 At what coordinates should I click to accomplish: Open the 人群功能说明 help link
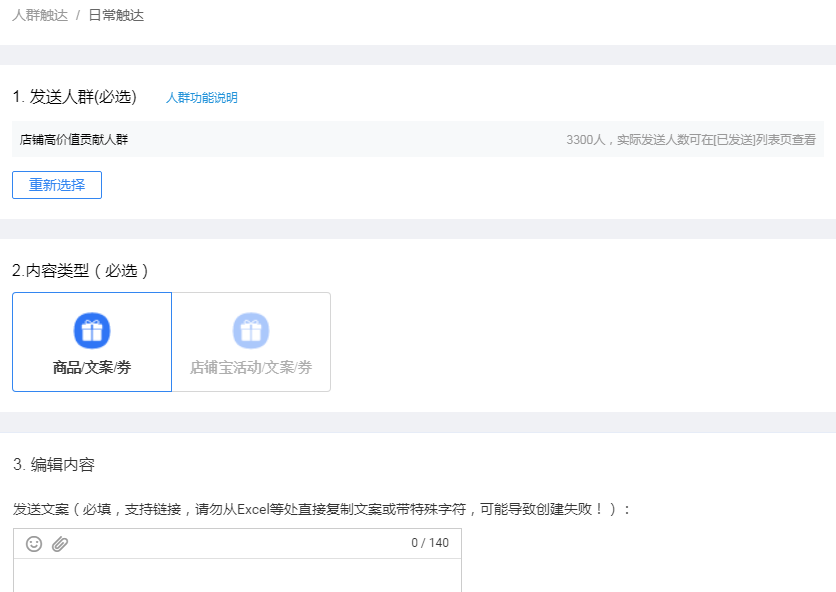[x=201, y=98]
